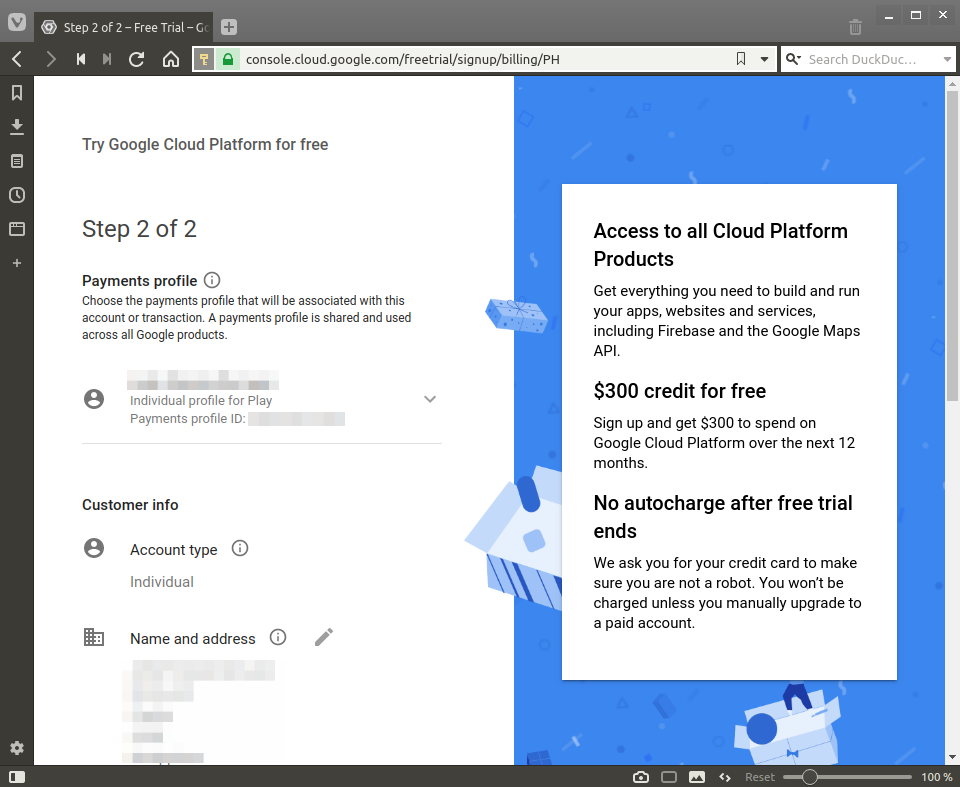Click the address bar URL field
This screenshot has height=787, width=960.
pyautogui.click(x=484, y=59)
